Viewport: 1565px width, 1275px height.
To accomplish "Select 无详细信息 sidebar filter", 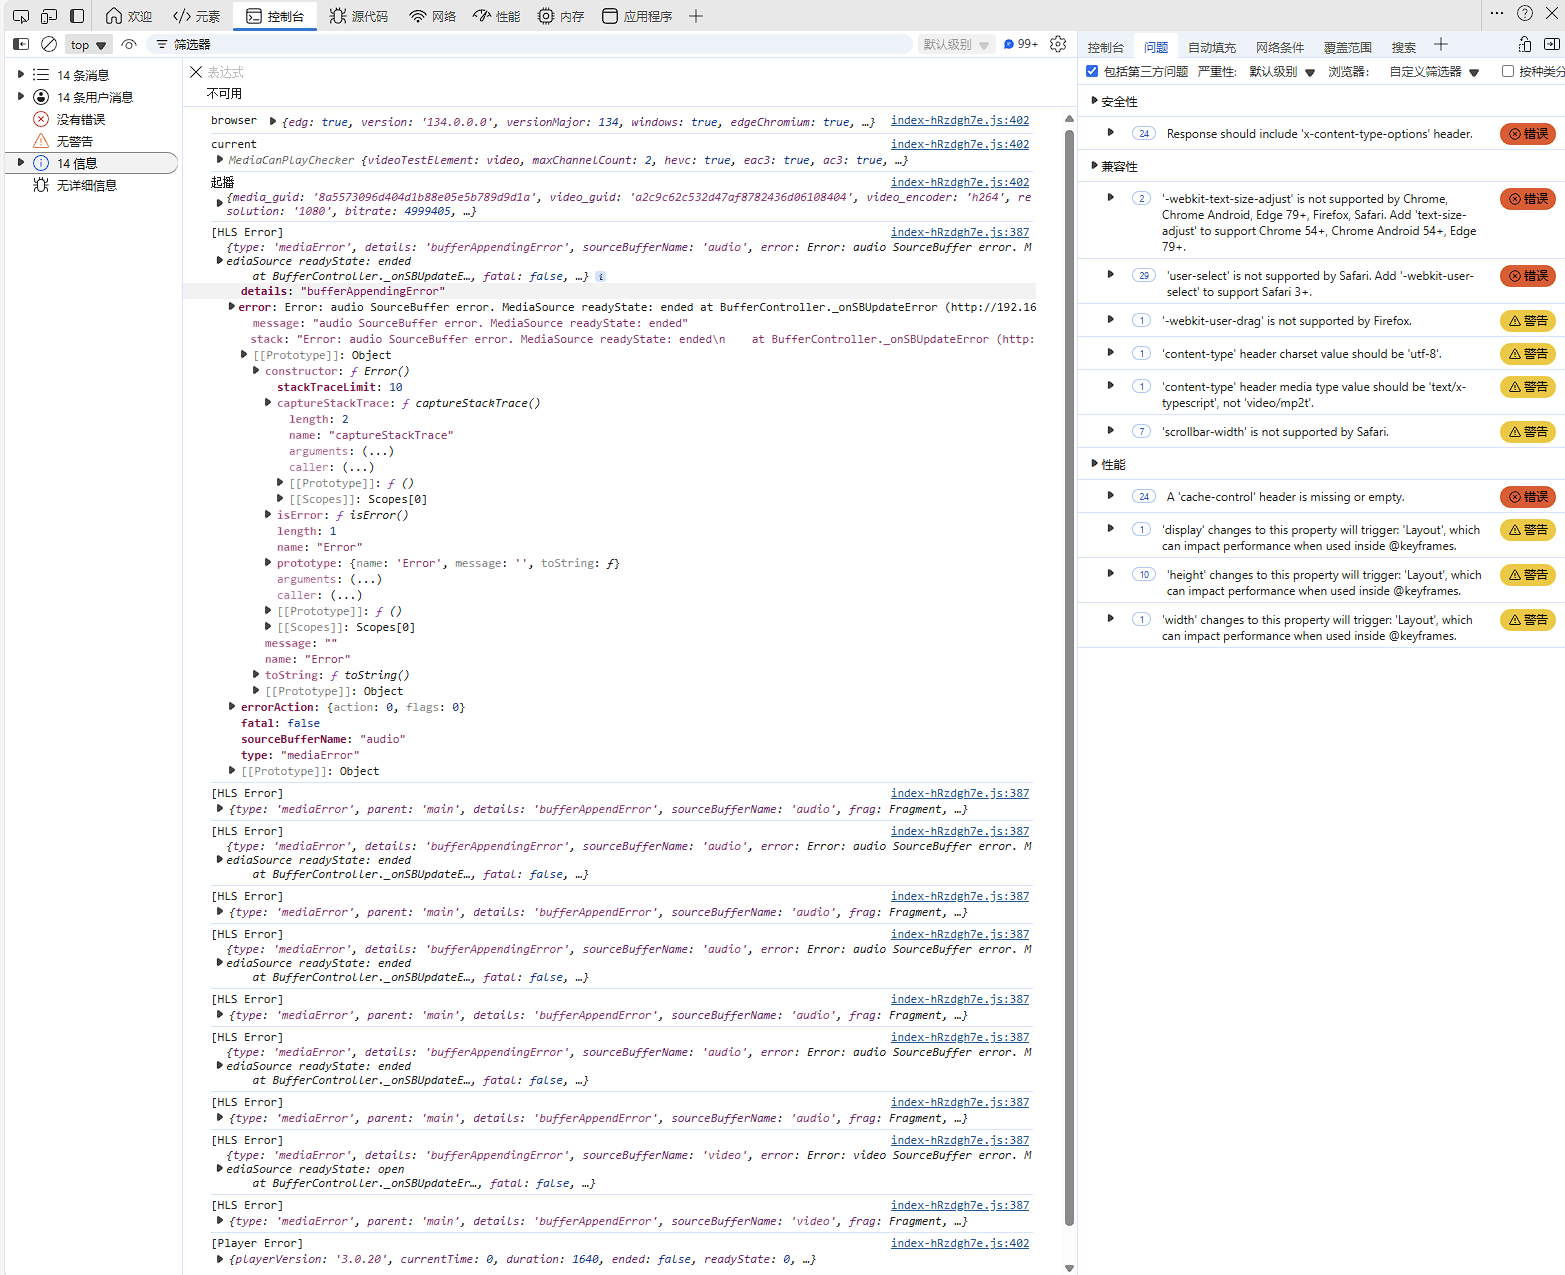I will tap(86, 185).
